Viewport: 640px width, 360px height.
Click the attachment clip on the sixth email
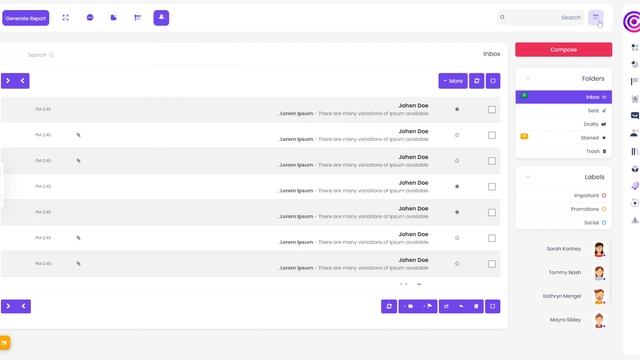pyautogui.click(x=78, y=238)
